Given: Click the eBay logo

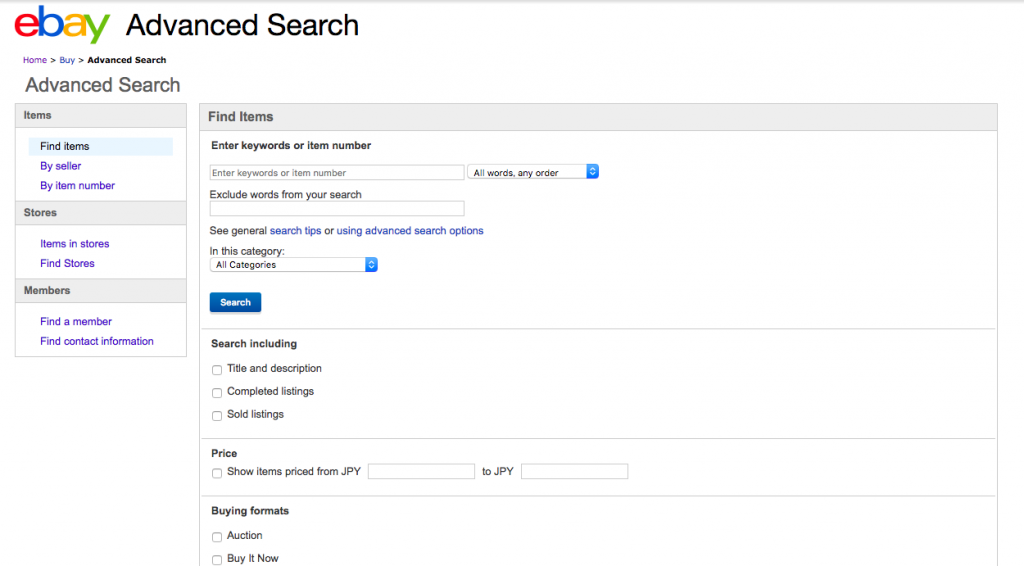Looking at the screenshot, I should pyautogui.click(x=62, y=24).
